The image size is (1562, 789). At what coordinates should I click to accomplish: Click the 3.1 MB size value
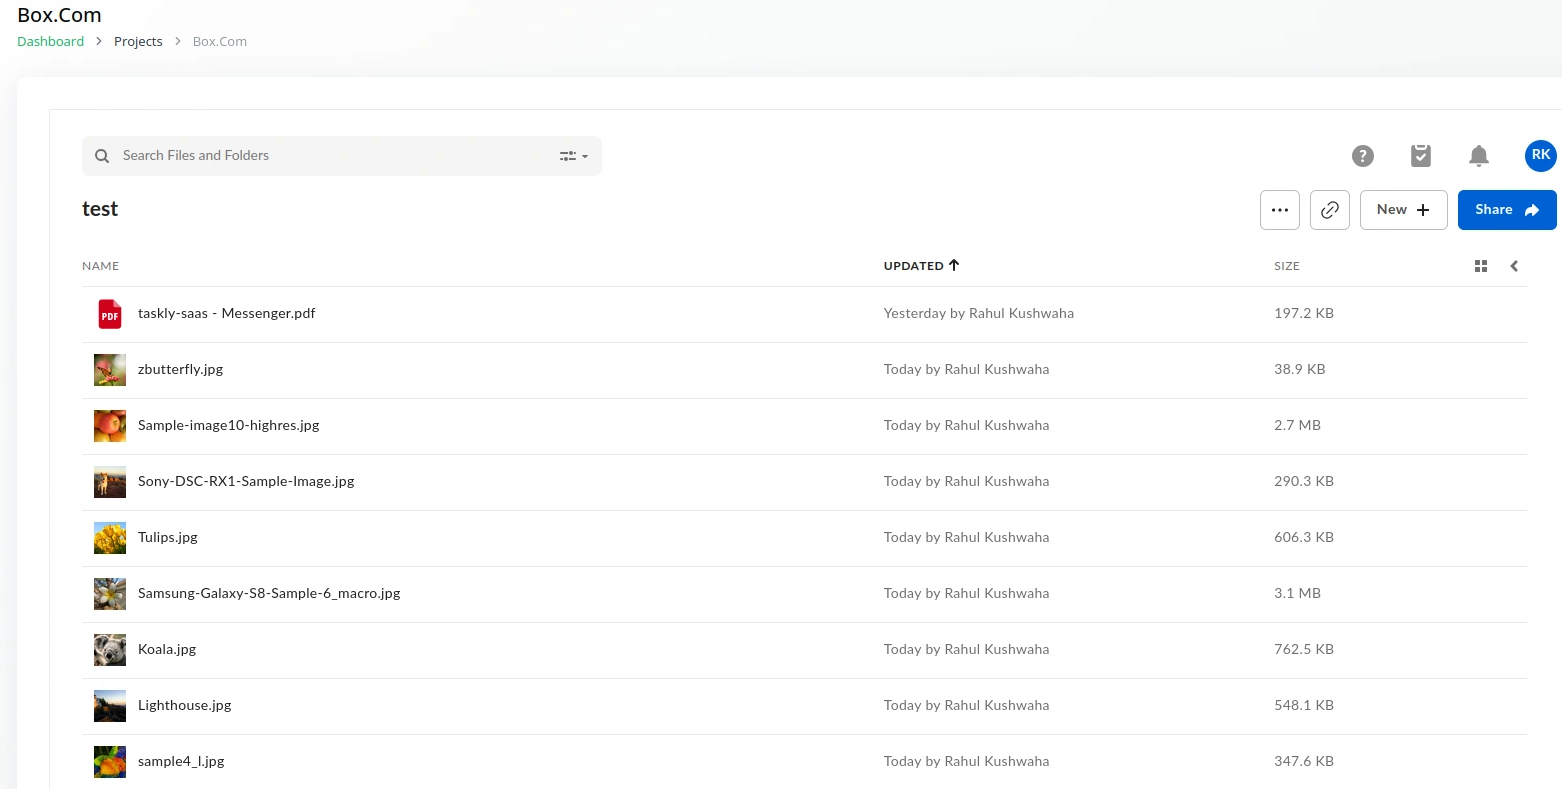(1297, 593)
